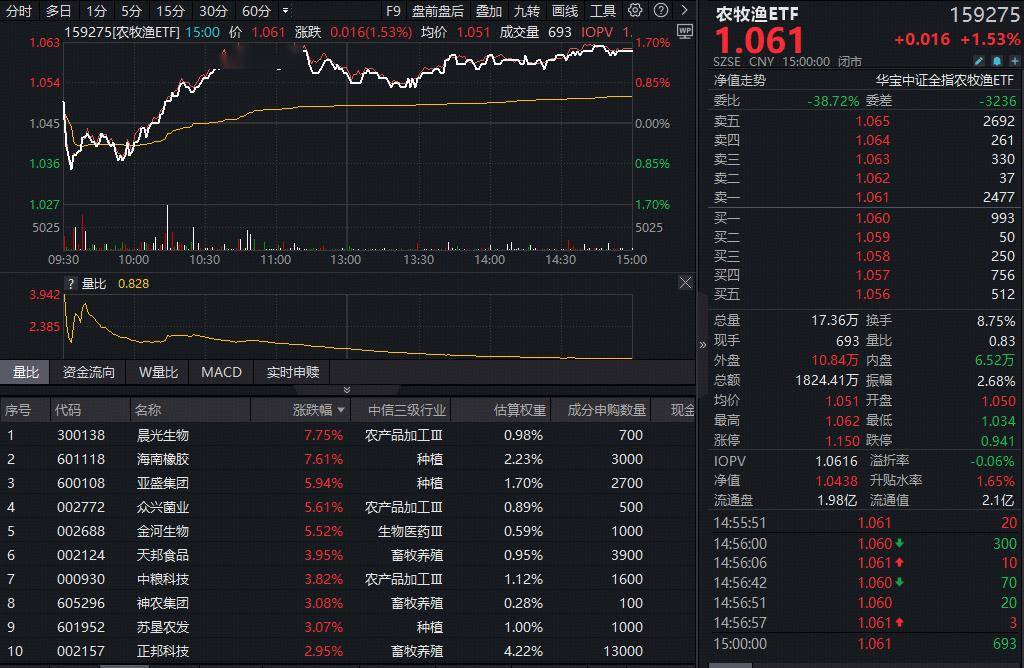Open 工具 tools button
The image size is (1024, 668).
point(603,11)
